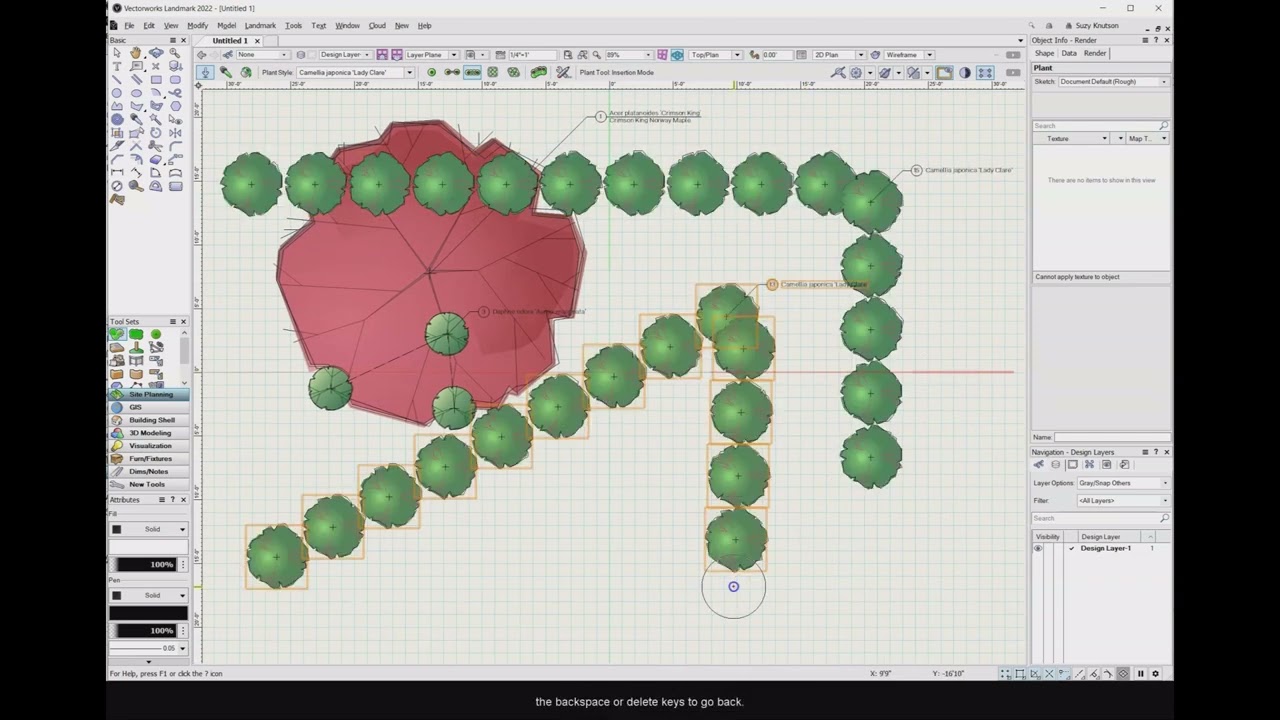Open the Design Layer selector dropdown

344,55
